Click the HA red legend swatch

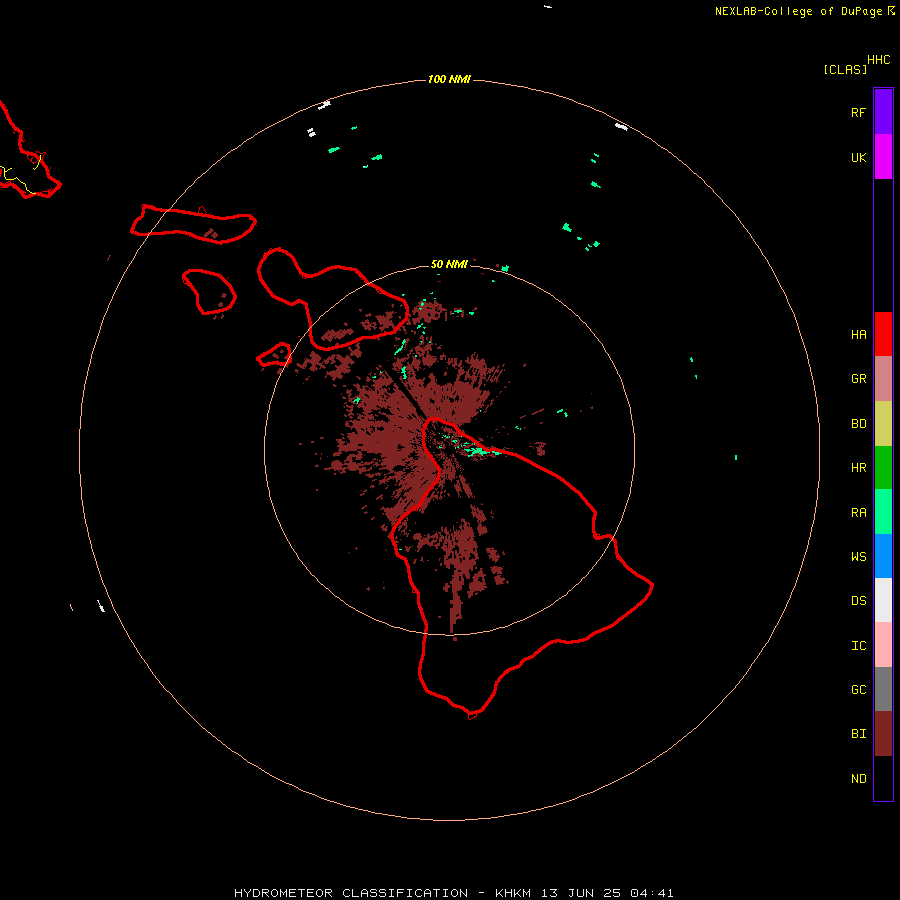click(x=883, y=334)
